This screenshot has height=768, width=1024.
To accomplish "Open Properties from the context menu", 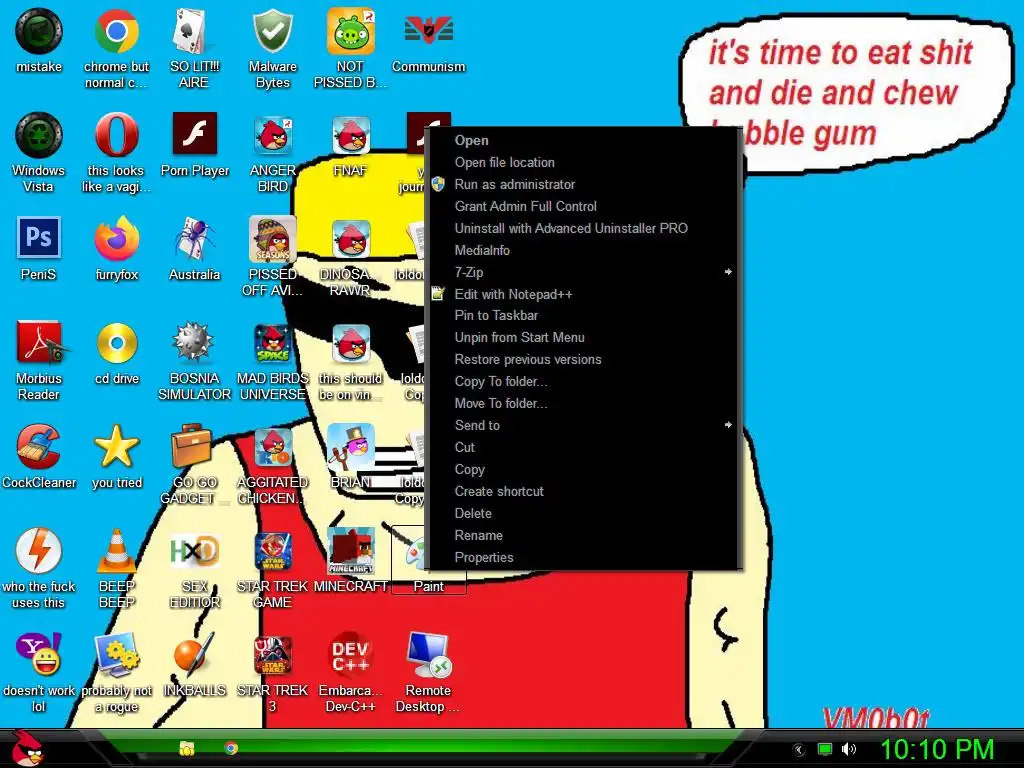I will [x=583, y=558].
